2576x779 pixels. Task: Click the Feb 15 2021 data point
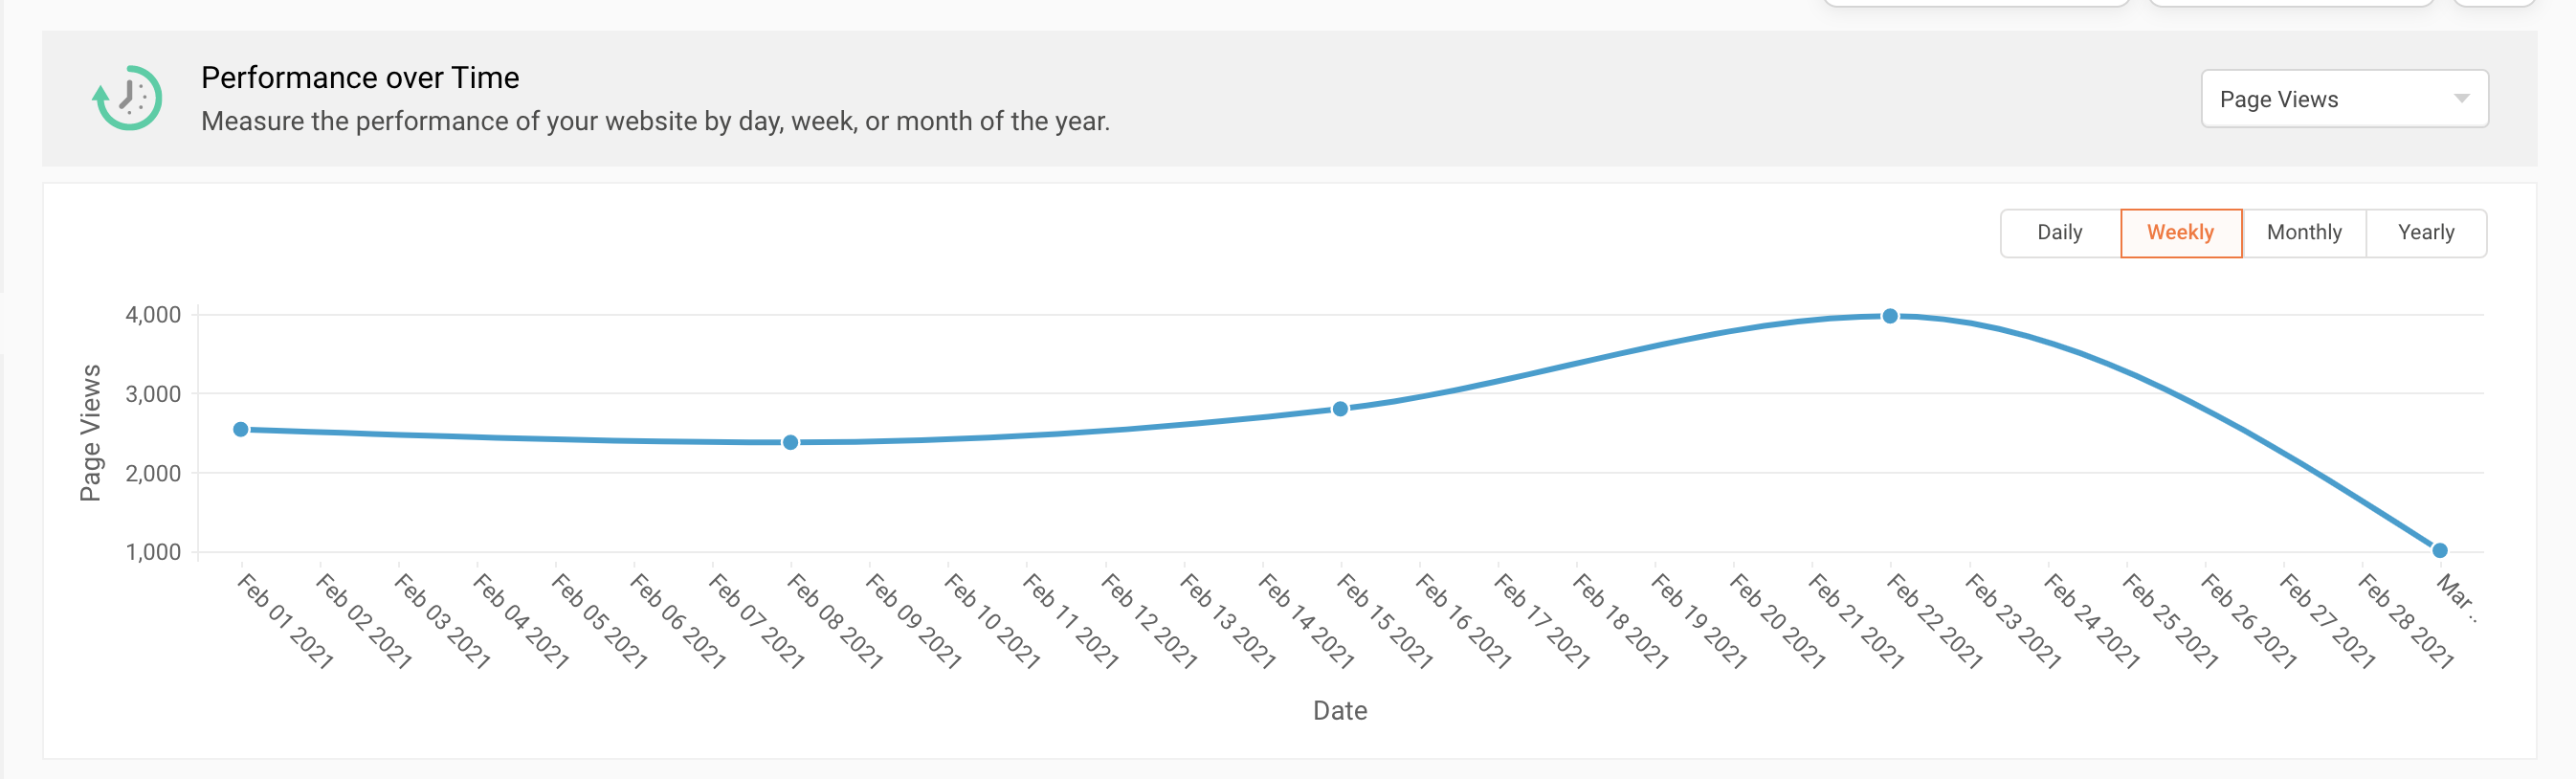[x=1340, y=409]
